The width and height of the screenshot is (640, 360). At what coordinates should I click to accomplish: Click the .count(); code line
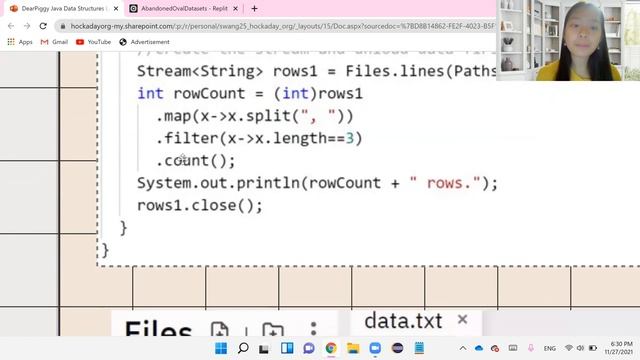pyautogui.click(x=196, y=161)
